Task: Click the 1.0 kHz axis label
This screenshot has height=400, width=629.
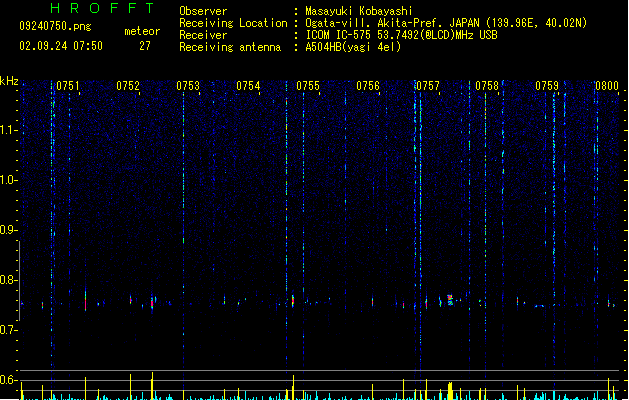Action: point(8,180)
